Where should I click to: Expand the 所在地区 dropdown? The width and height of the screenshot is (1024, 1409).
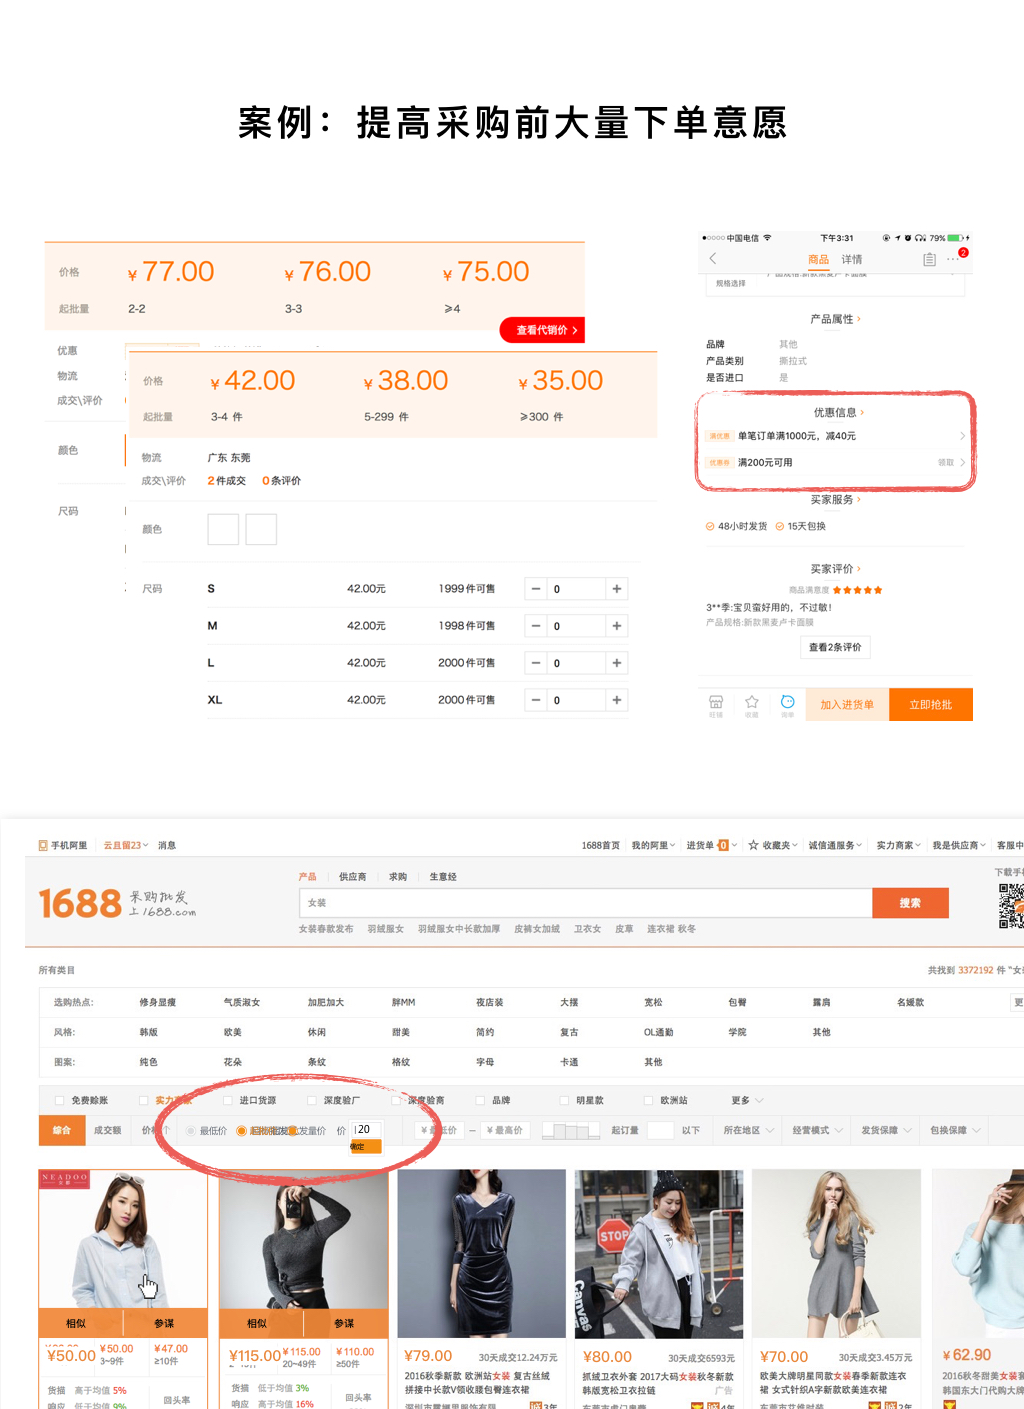coord(748,1130)
